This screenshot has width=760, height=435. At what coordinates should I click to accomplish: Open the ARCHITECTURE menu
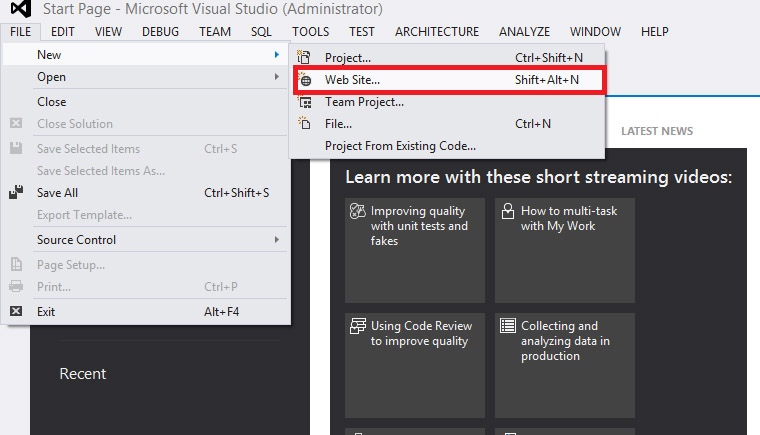pos(437,32)
